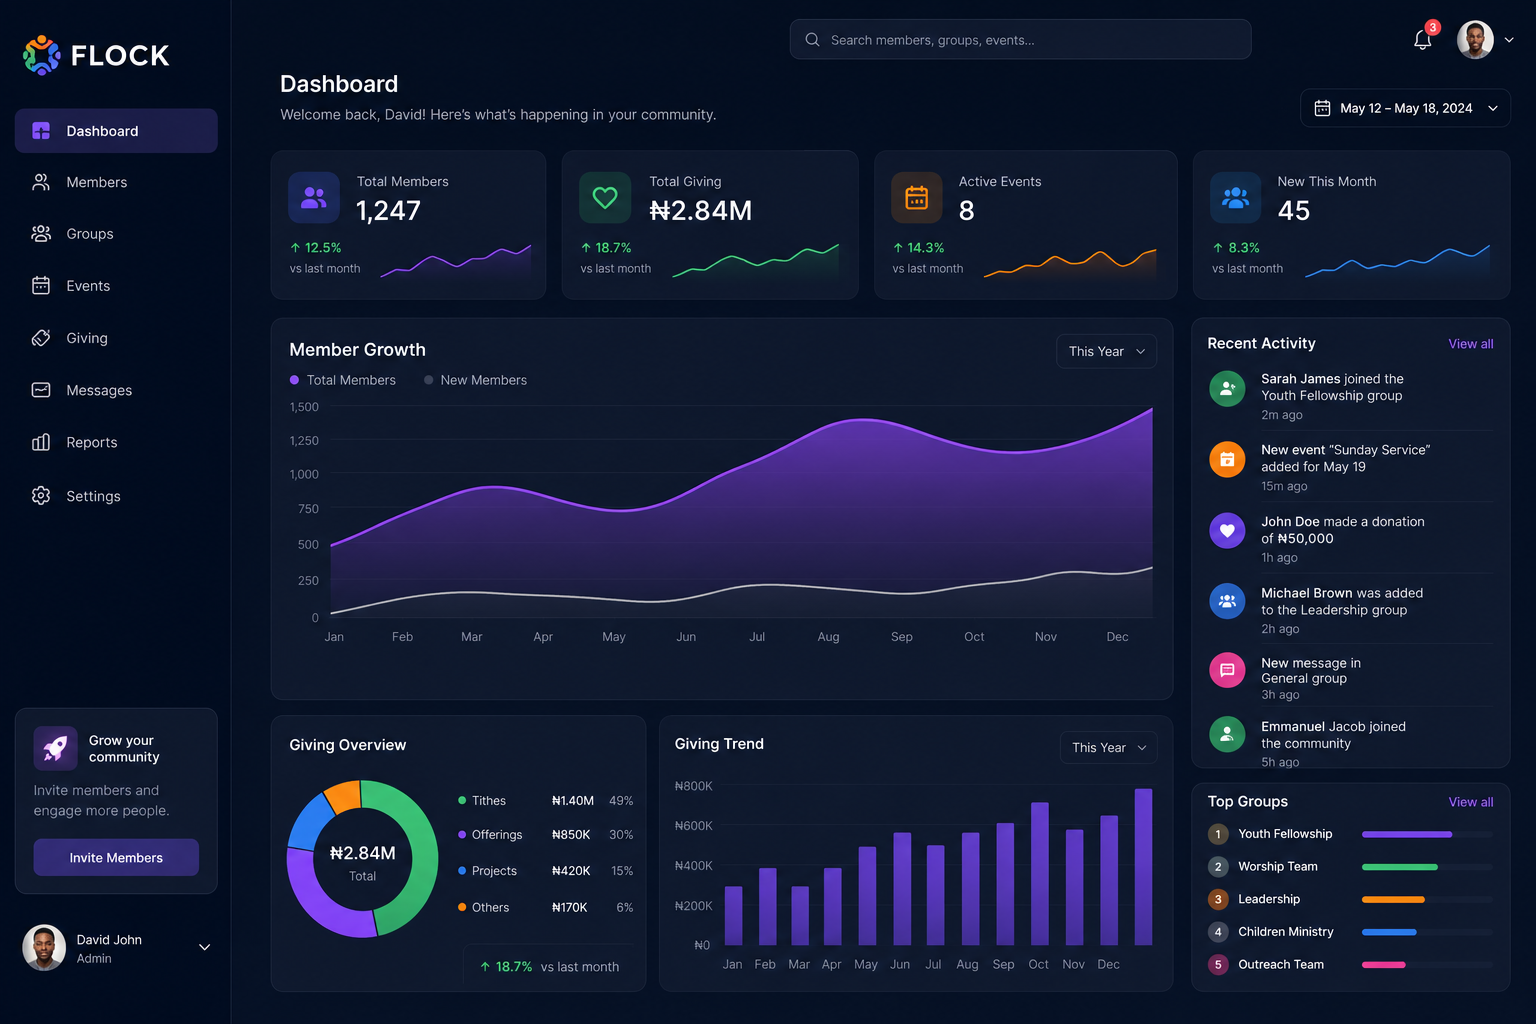Viewport: 1536px width, 1024px height.
Task: Click the Members sidebar icon
Action: tap(41, 182)
